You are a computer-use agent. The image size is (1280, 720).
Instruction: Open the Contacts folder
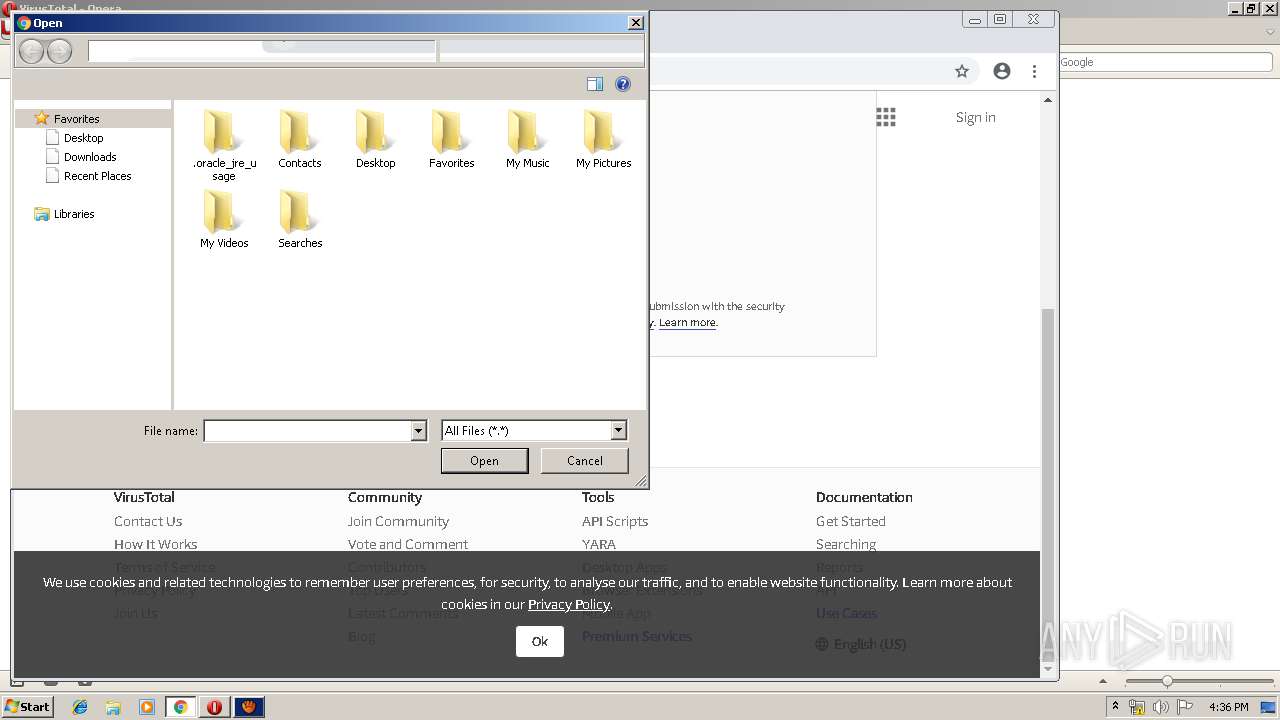(300, 139)
